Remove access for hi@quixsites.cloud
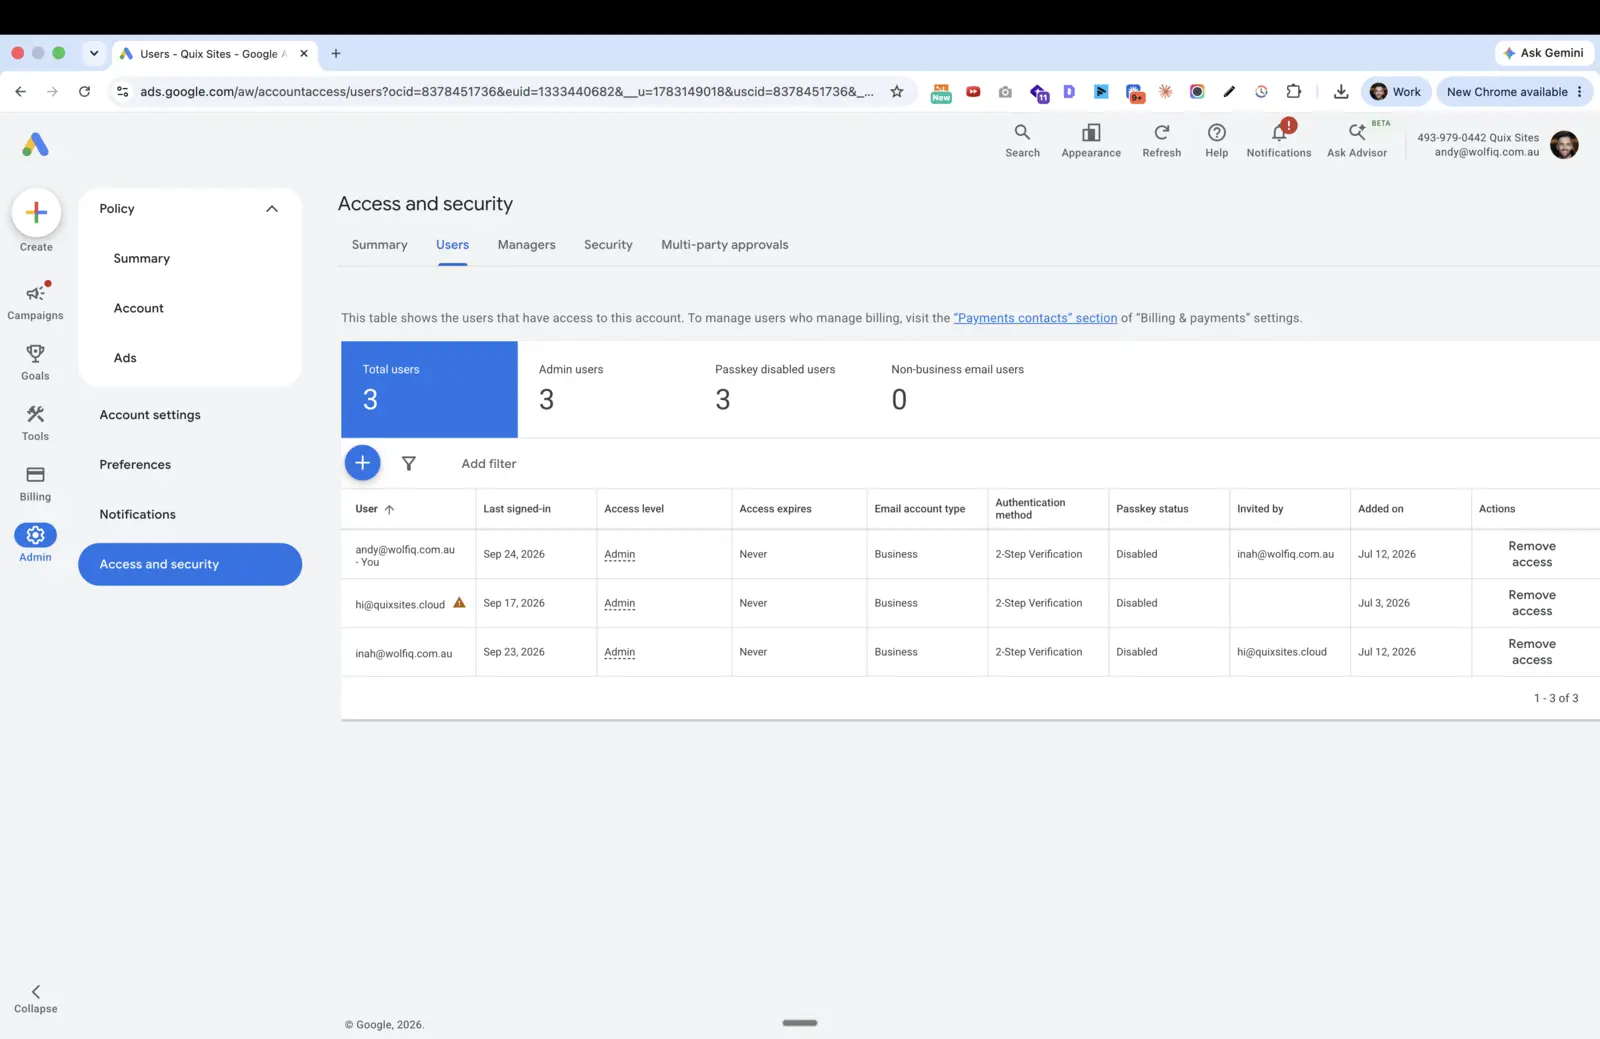 pos(1532,603)
